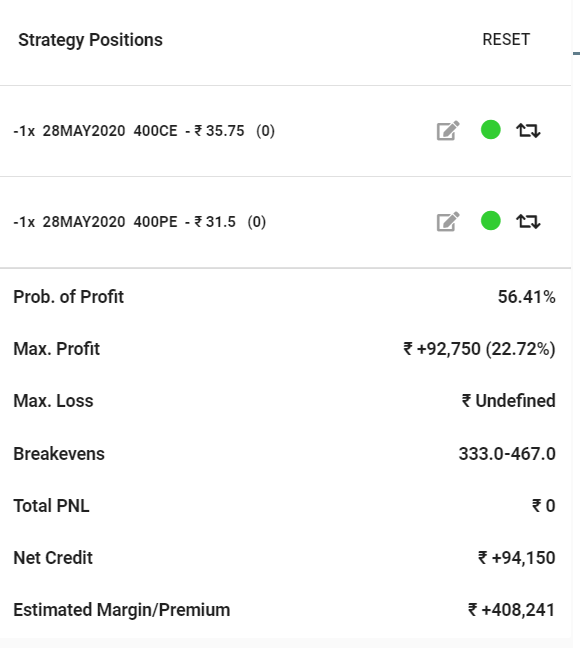Swap buy/sell on 400PE leg

[528, 222]
